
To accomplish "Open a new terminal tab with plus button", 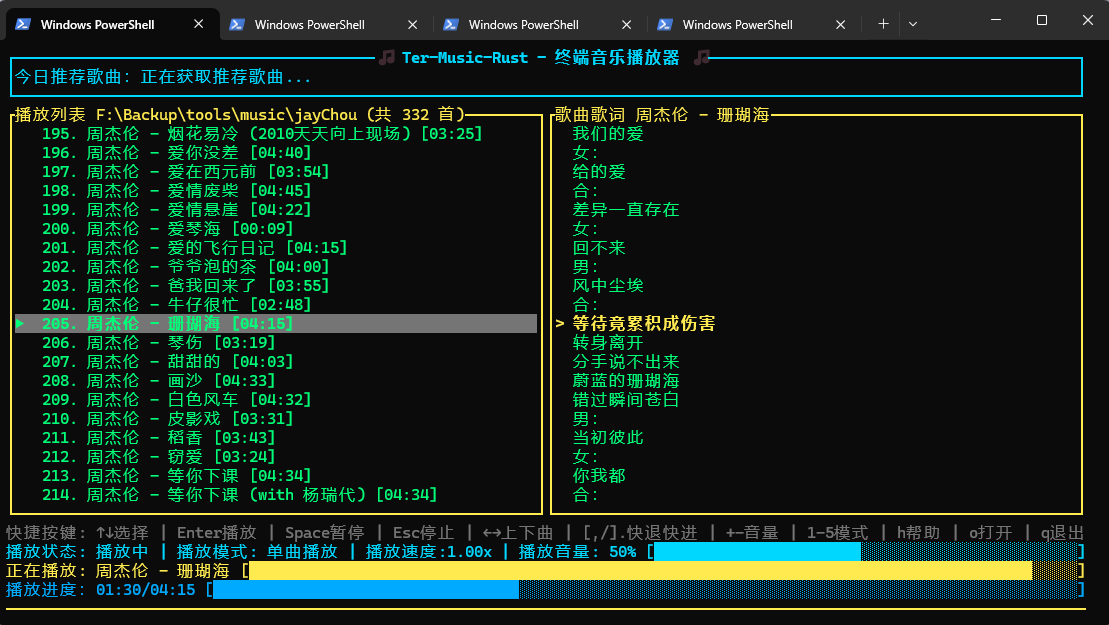I will point(883,24).
